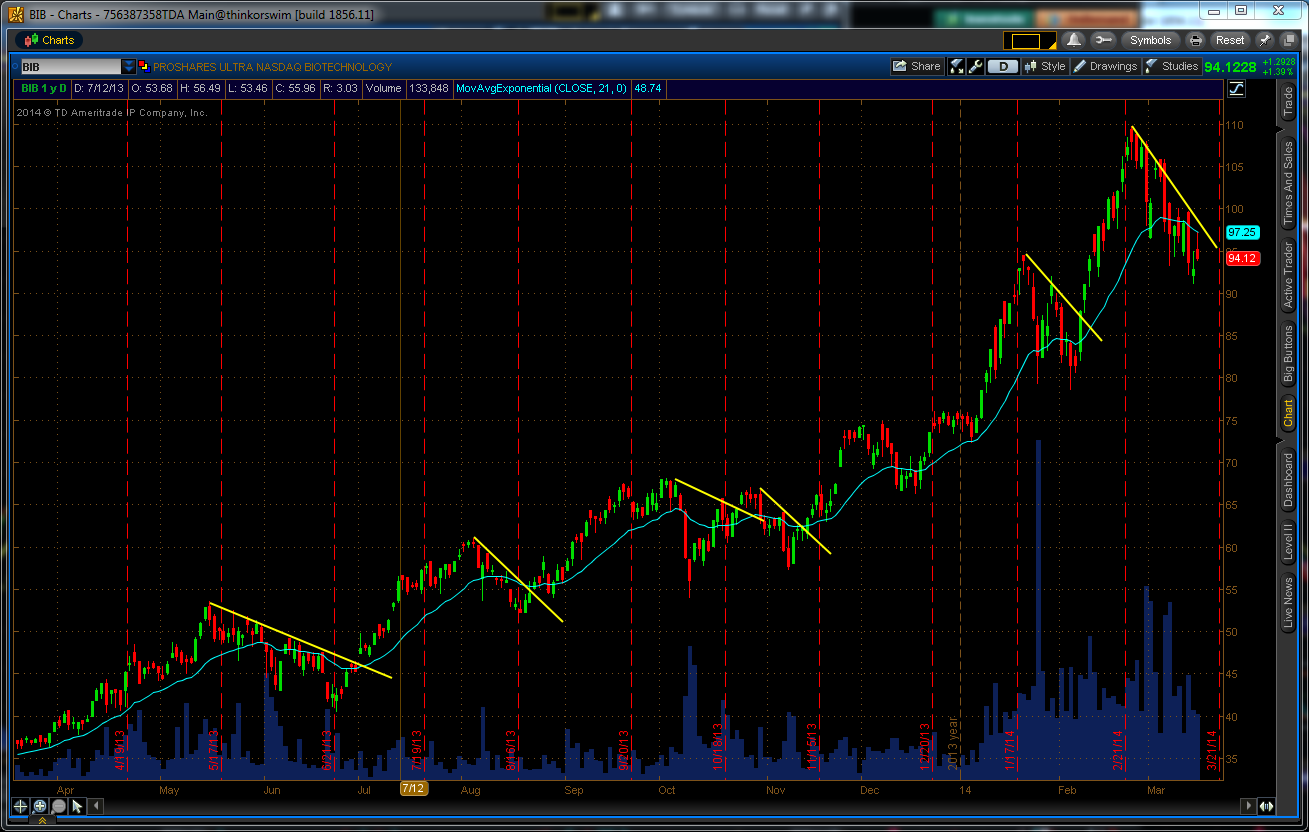Screen dimensions: 1309x832
Task: Open the Drawings menu
Action: point(1105,67)
